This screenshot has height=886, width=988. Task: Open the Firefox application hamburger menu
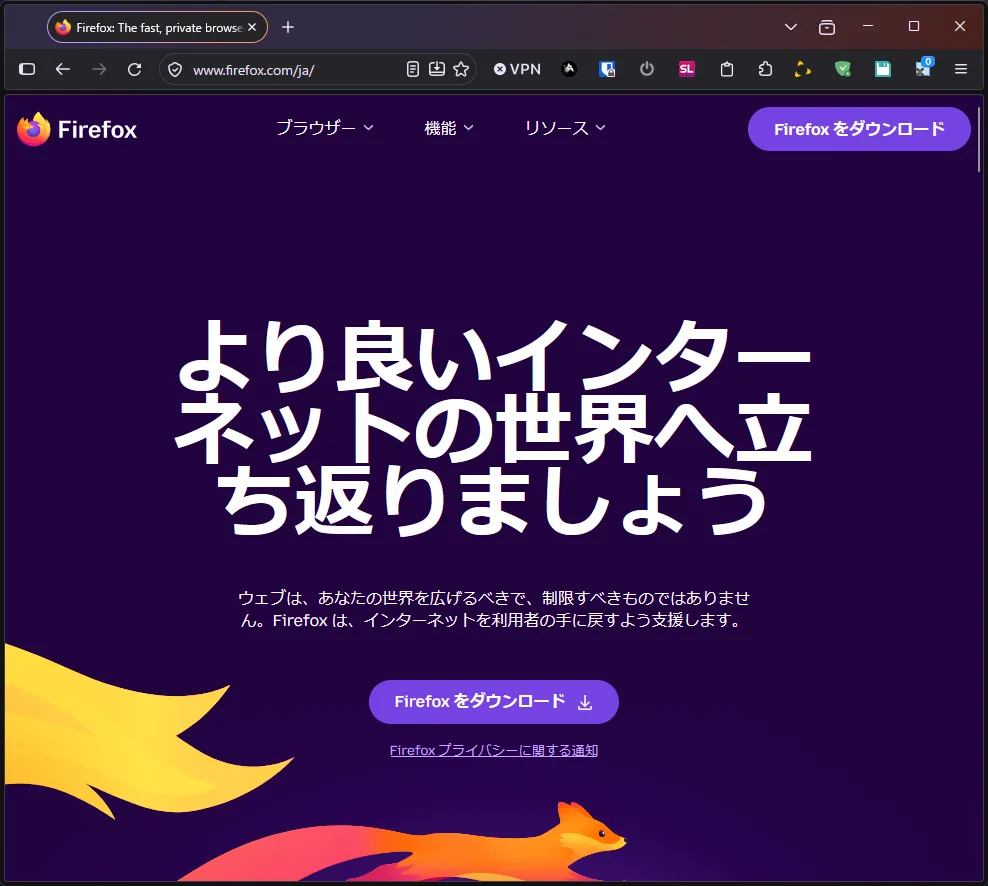961,69
